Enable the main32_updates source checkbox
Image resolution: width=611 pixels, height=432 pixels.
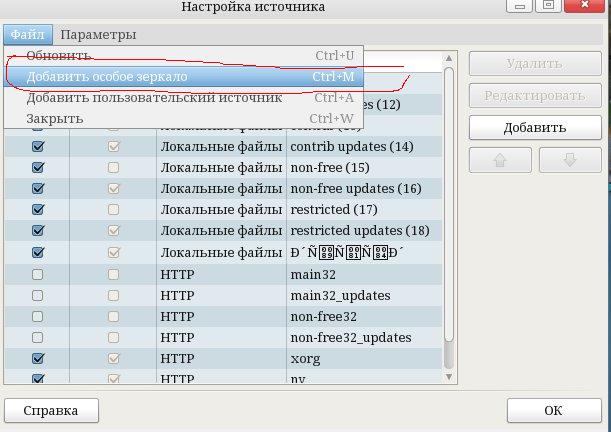(38, 296)
